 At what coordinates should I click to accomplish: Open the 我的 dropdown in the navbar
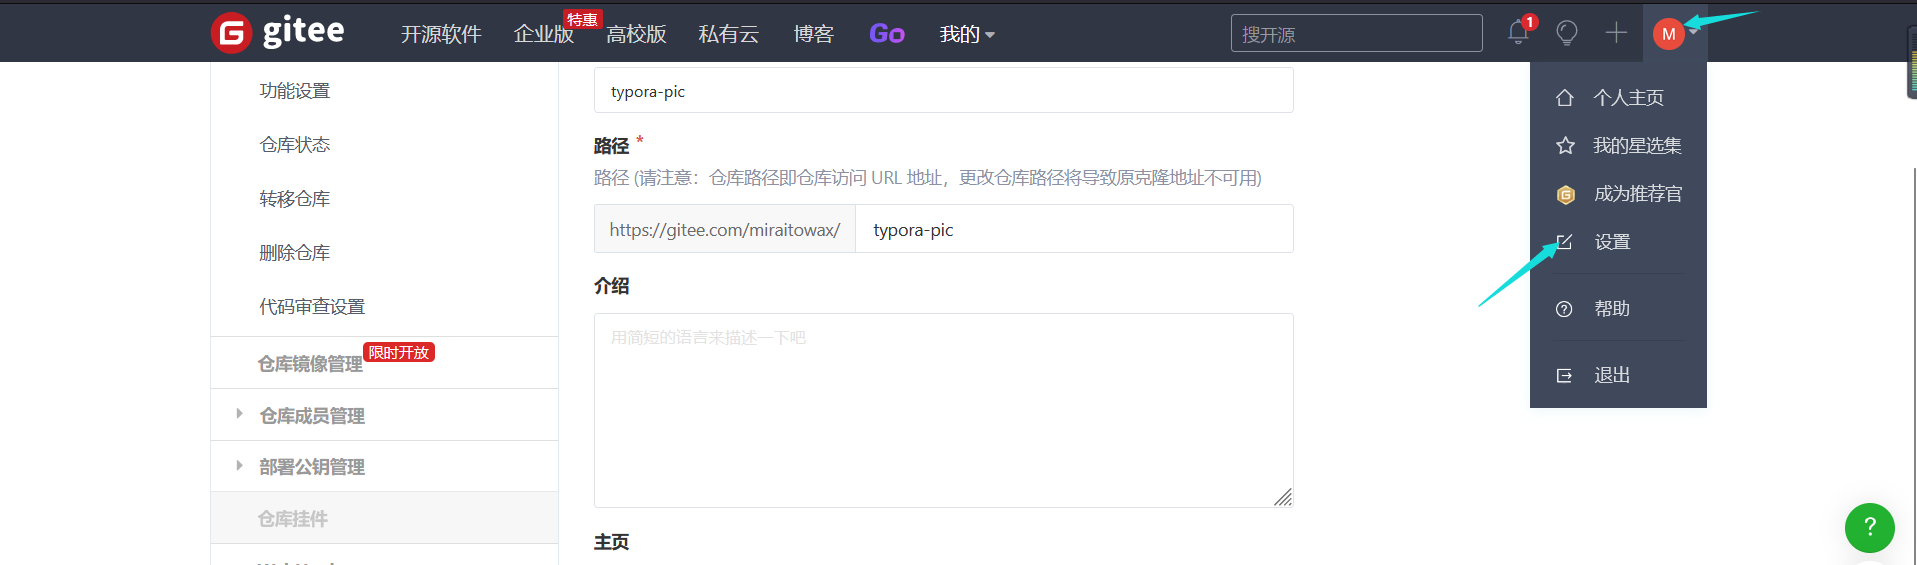967,34
